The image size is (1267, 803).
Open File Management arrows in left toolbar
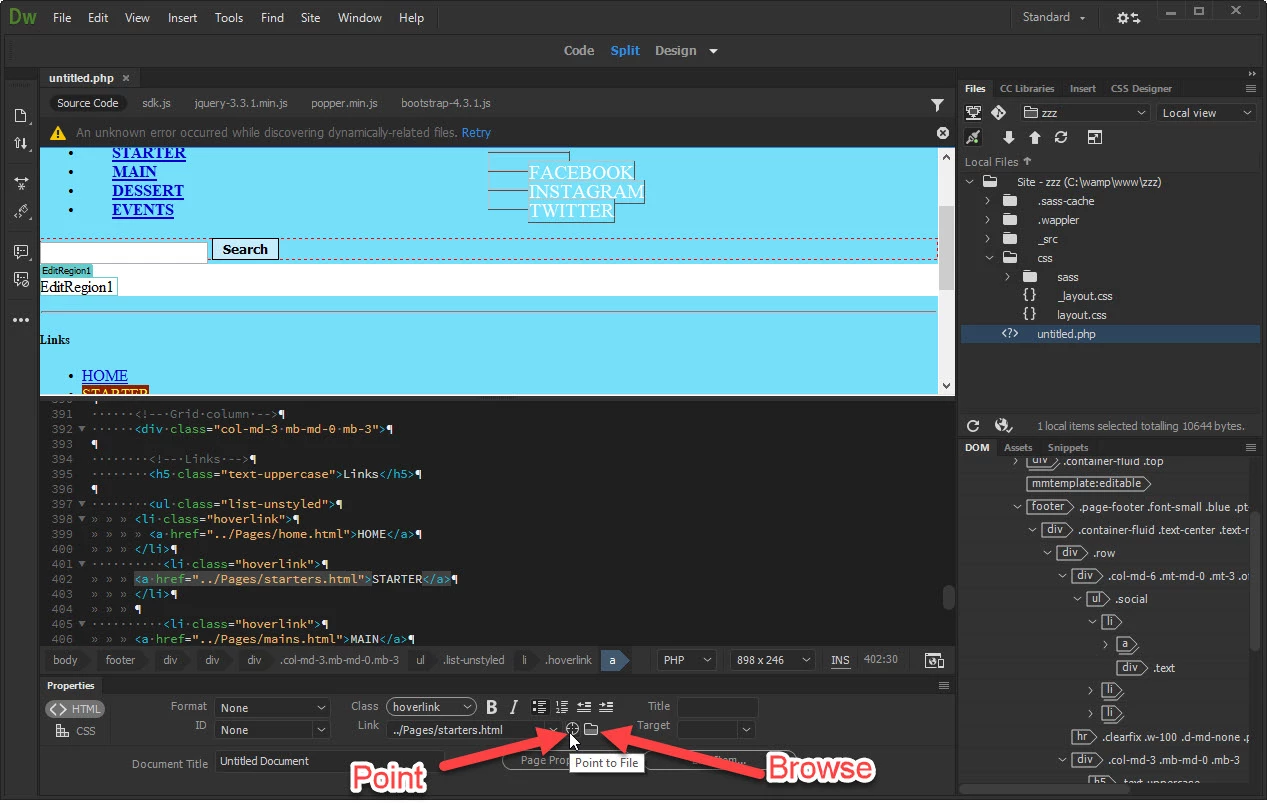pos(20,144)
